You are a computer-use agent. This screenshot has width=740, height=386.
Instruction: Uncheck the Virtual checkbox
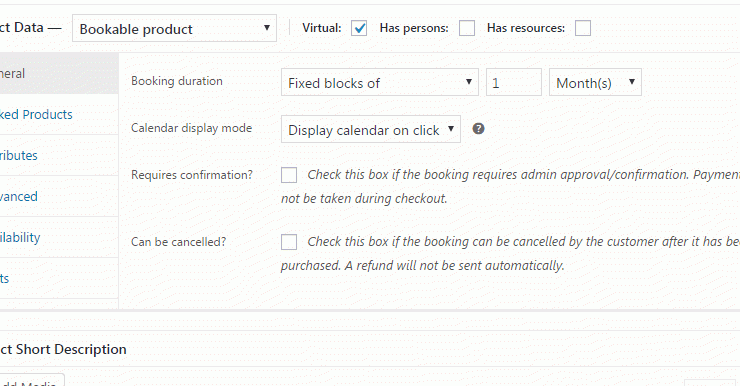coord(359,28)
